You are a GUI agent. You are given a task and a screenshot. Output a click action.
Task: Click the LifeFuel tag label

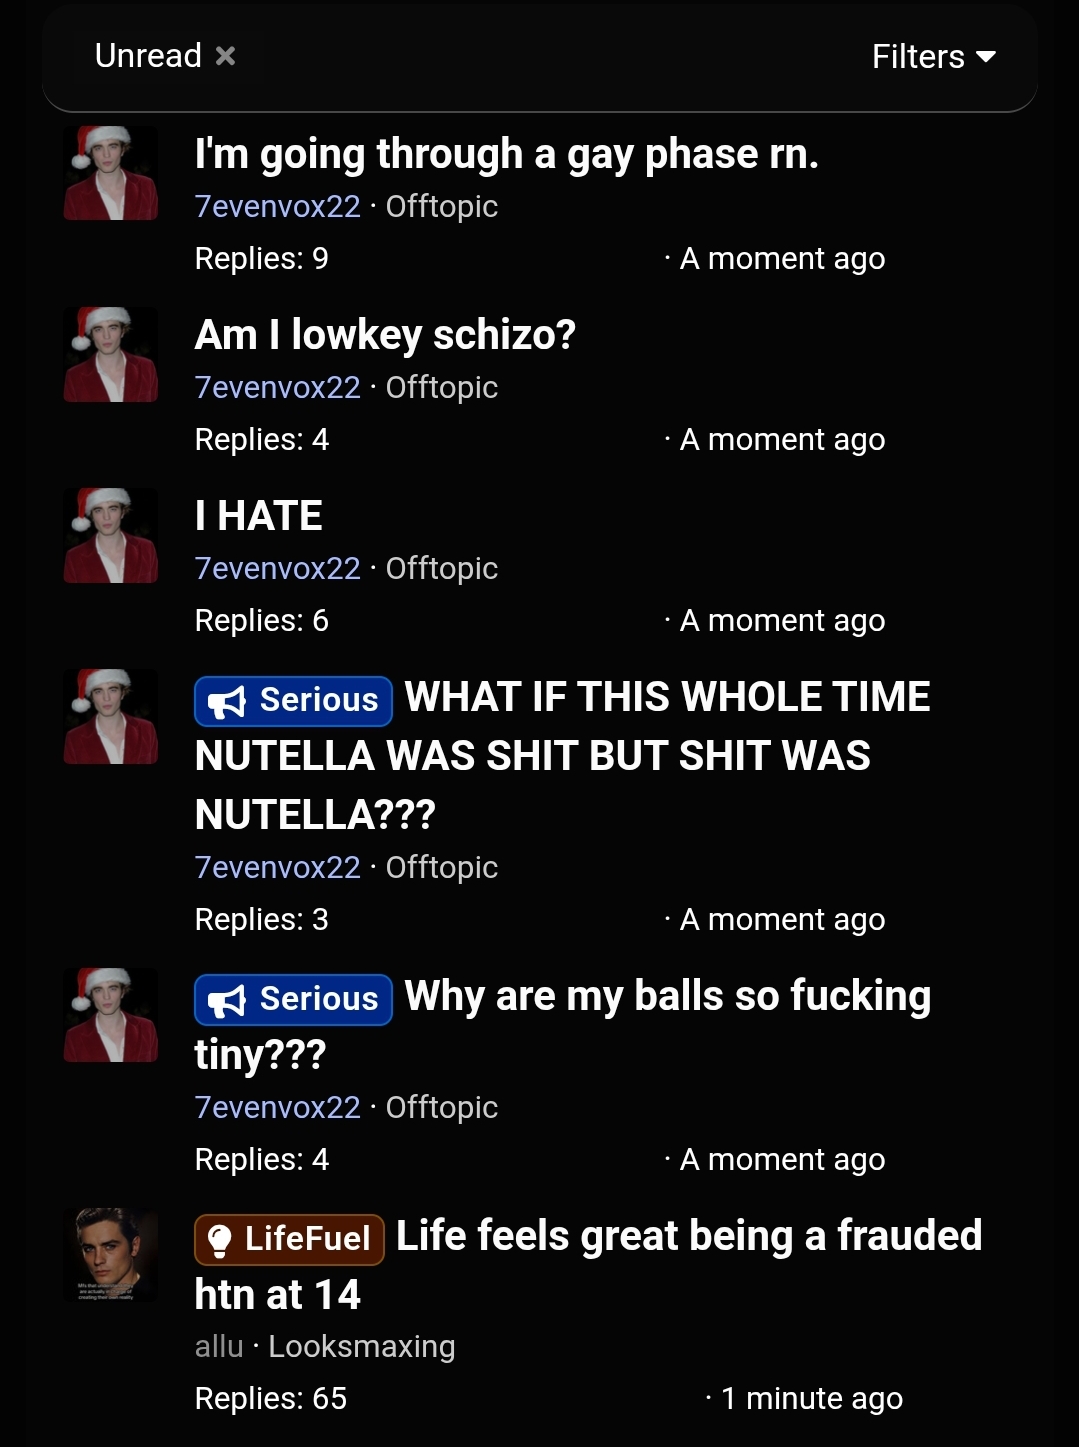point(289,1239)
